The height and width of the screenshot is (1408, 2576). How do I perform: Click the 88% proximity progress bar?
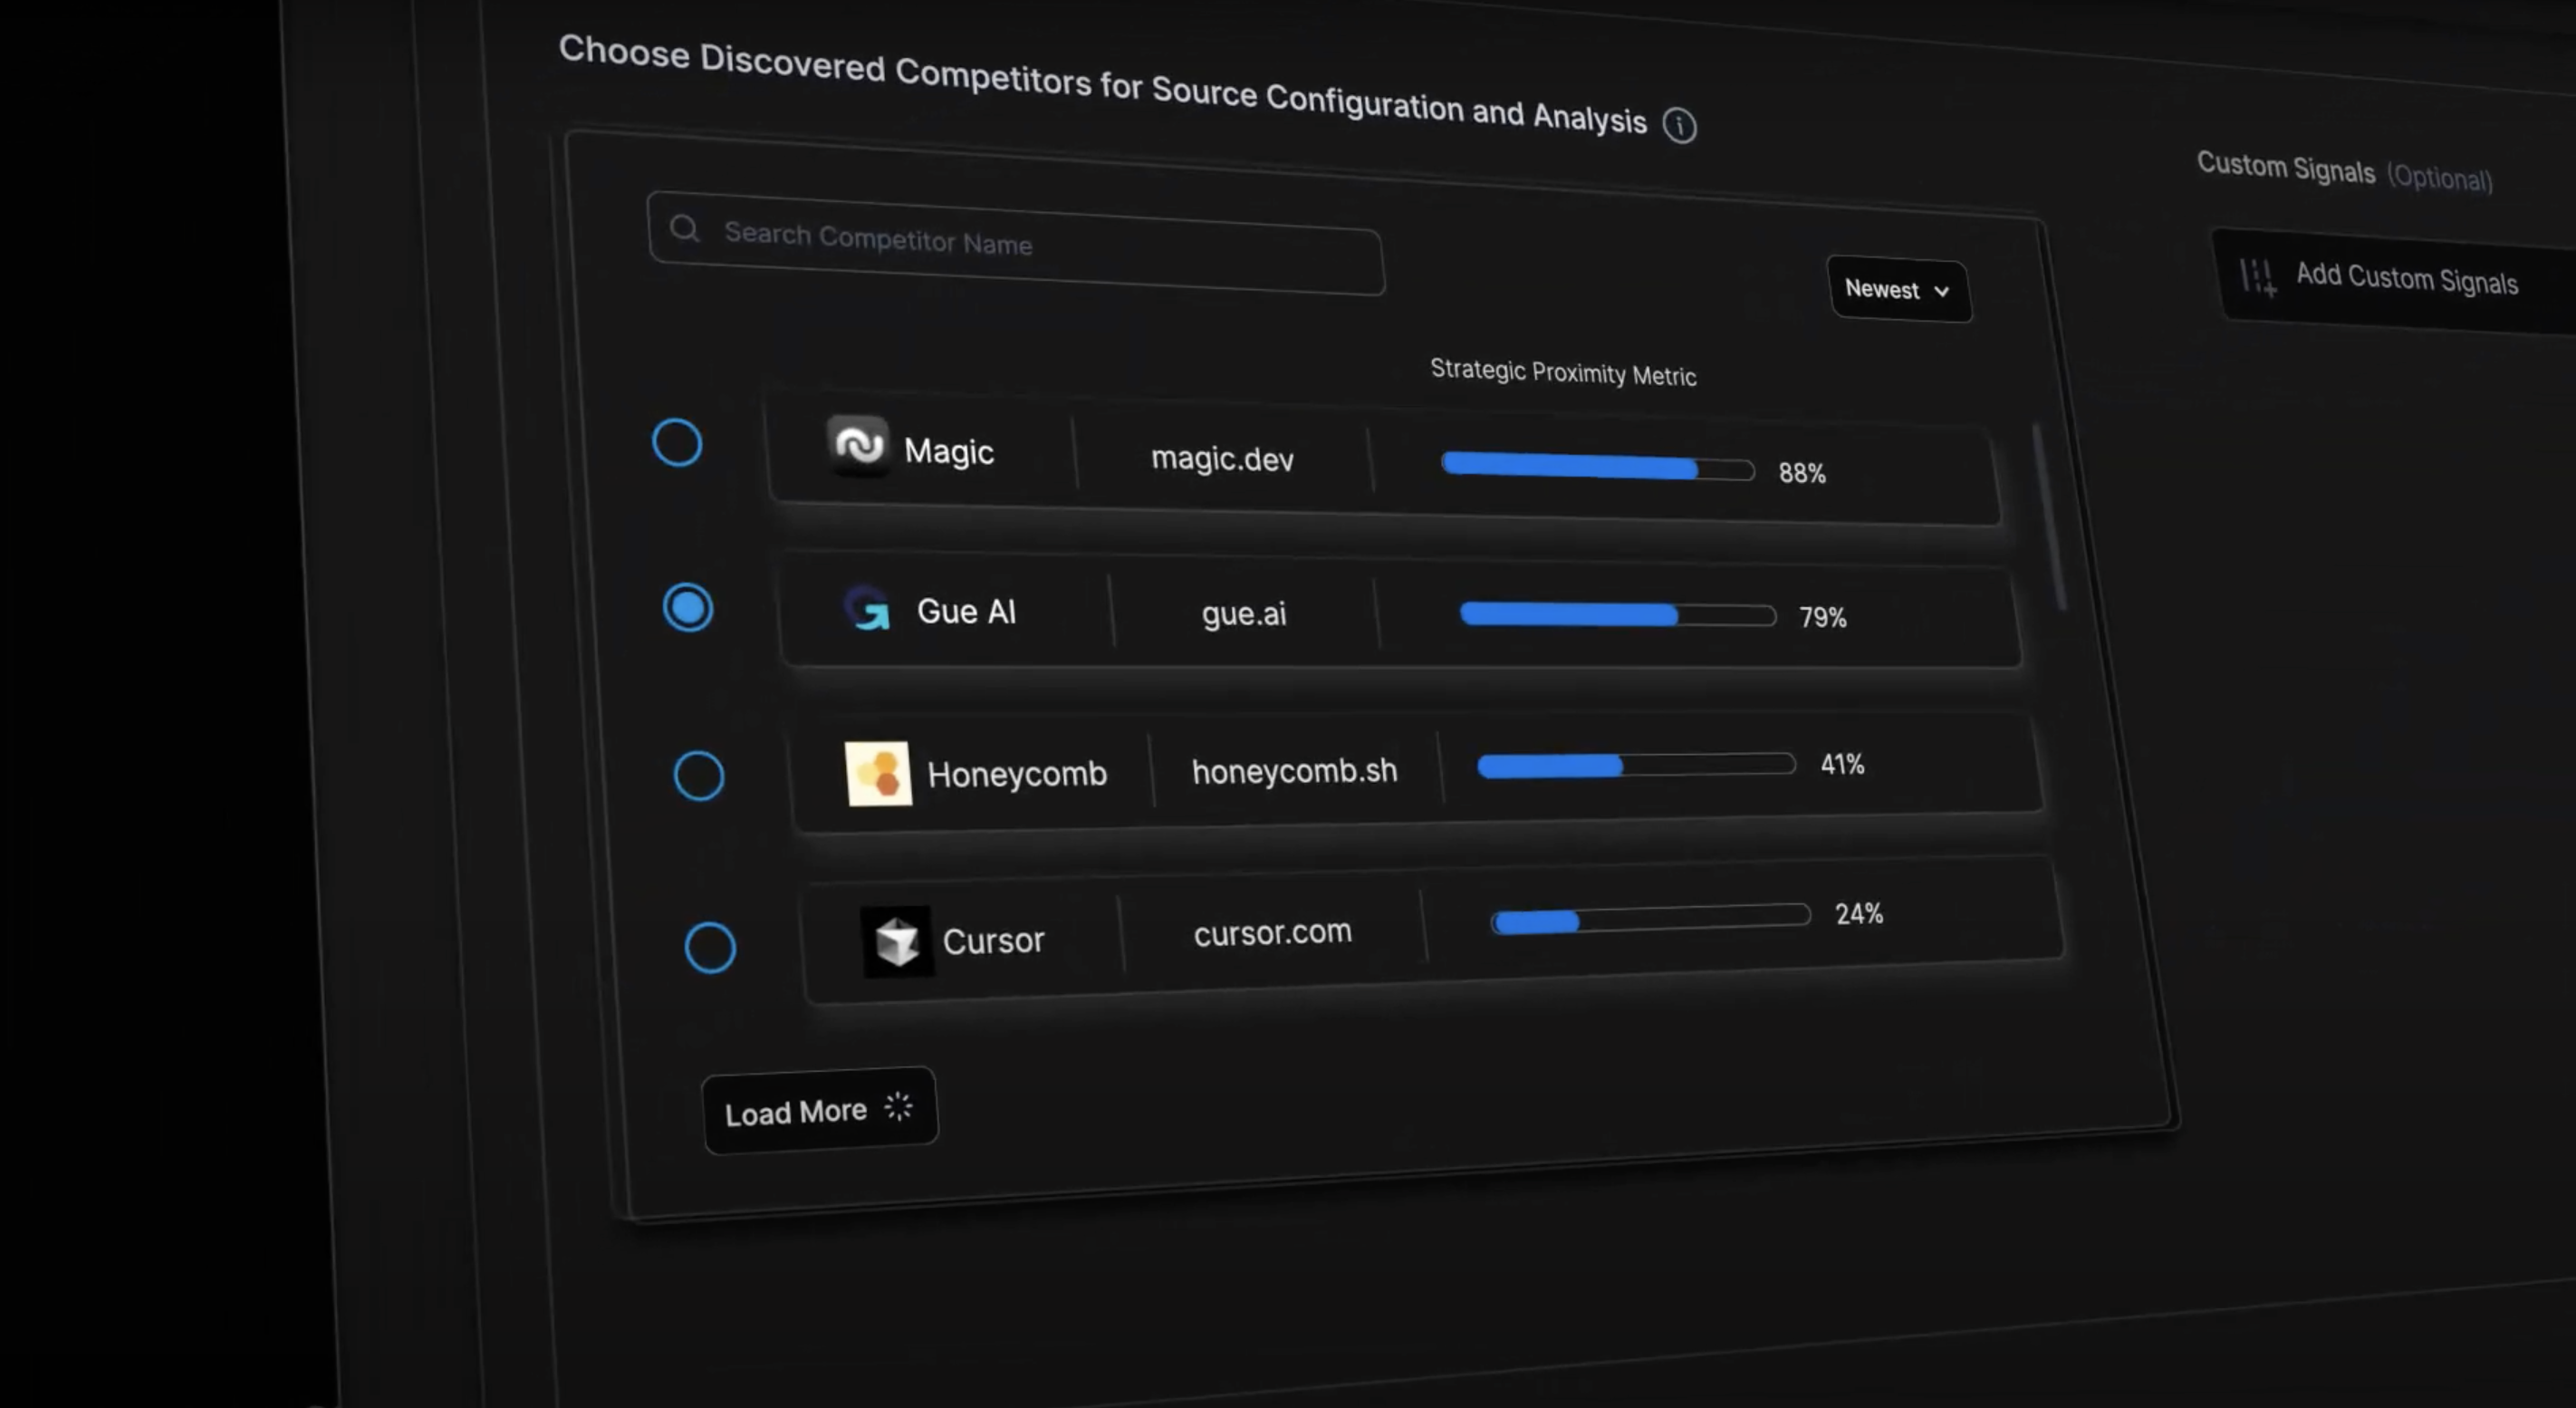1597,467
